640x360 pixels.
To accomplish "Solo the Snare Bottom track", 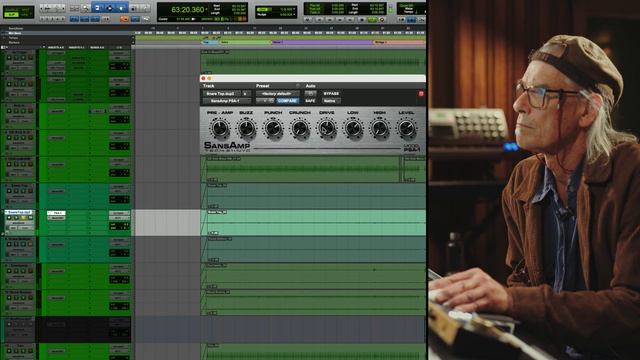I will 23,244.
